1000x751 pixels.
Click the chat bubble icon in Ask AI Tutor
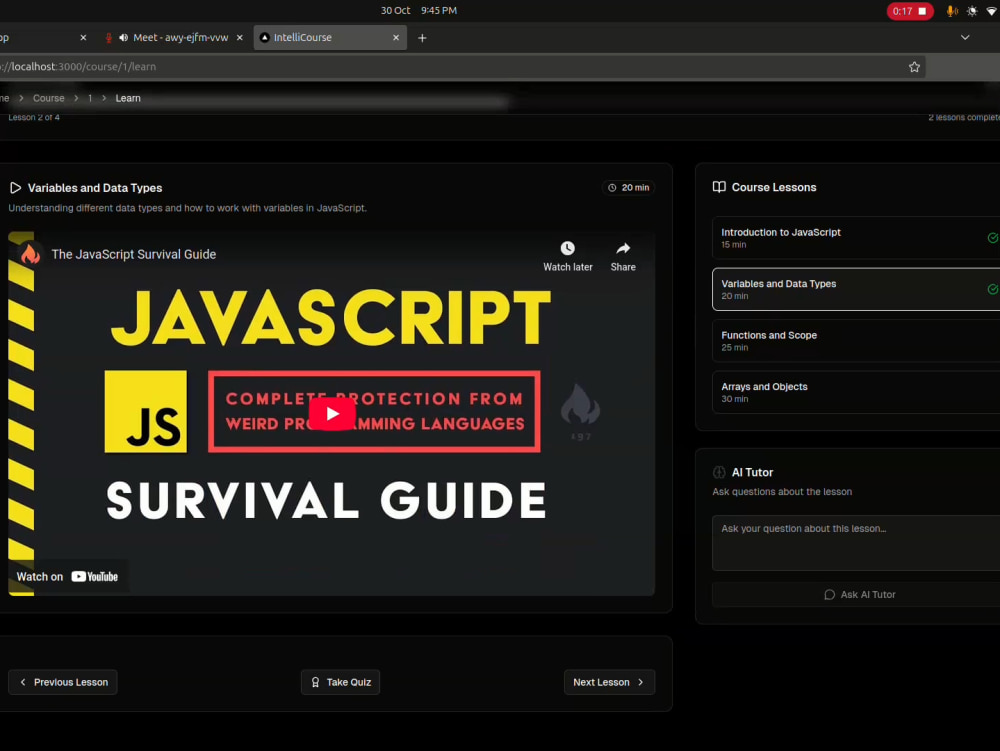pos(829,594)
